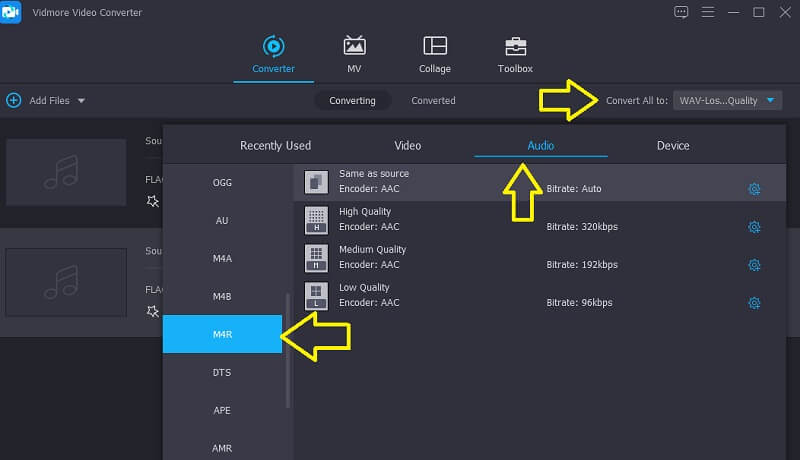Image resolution: width=800 pixels, height=460 pixels.
Task: Open settings gear for Low Quality preset
Action: [754, 303]
